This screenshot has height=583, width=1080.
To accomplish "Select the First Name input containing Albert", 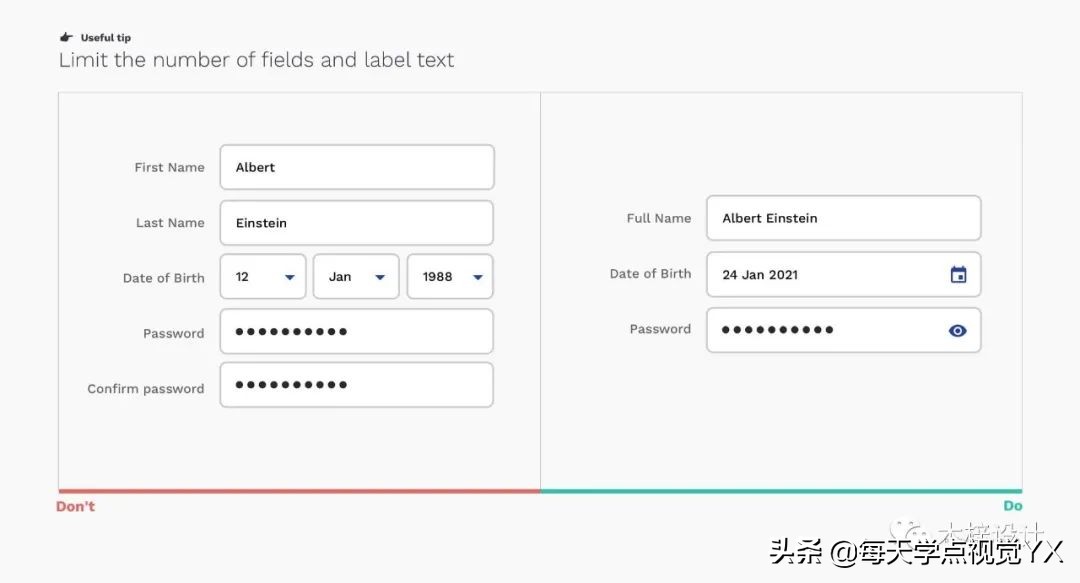I will 356,167.
